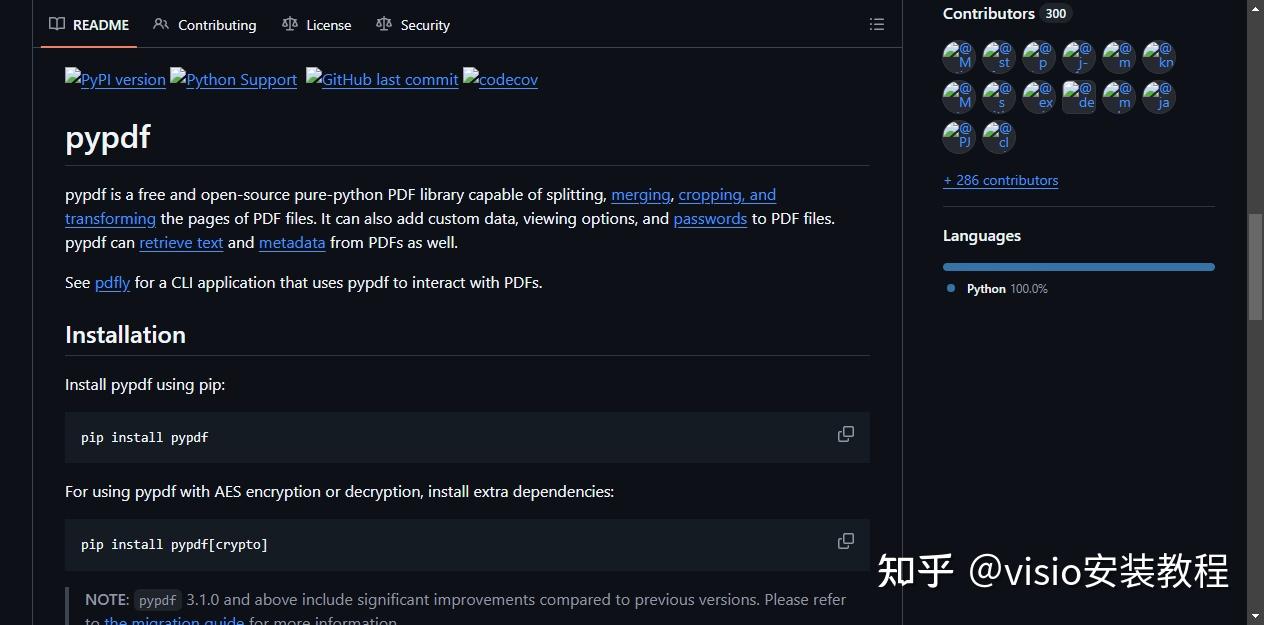The image size is (1264, 625).
Task: Open contributor avatar labeled @ex
Action: point(1039,97)
